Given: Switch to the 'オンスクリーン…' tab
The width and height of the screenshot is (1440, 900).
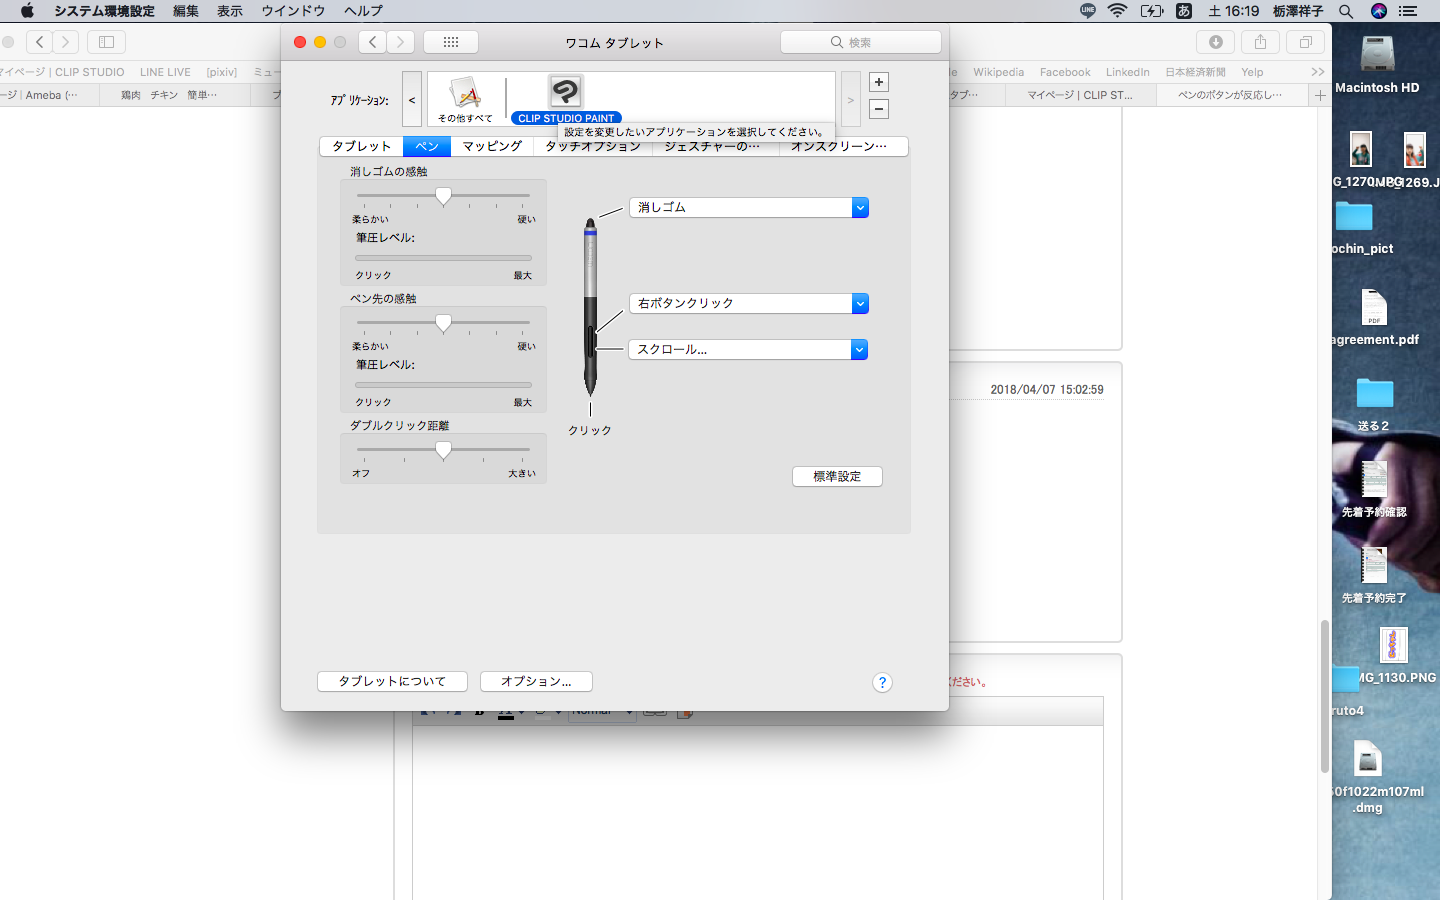Looking at the screenshot, I should click(839, 146).
